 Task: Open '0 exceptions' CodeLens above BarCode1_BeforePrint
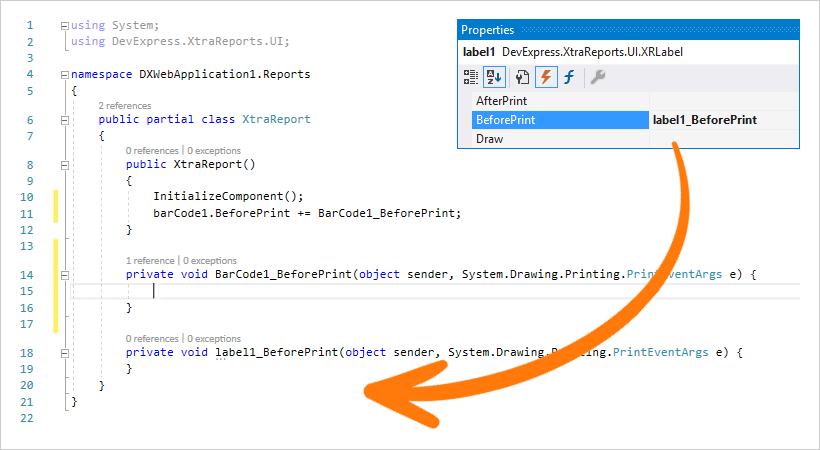210,261
